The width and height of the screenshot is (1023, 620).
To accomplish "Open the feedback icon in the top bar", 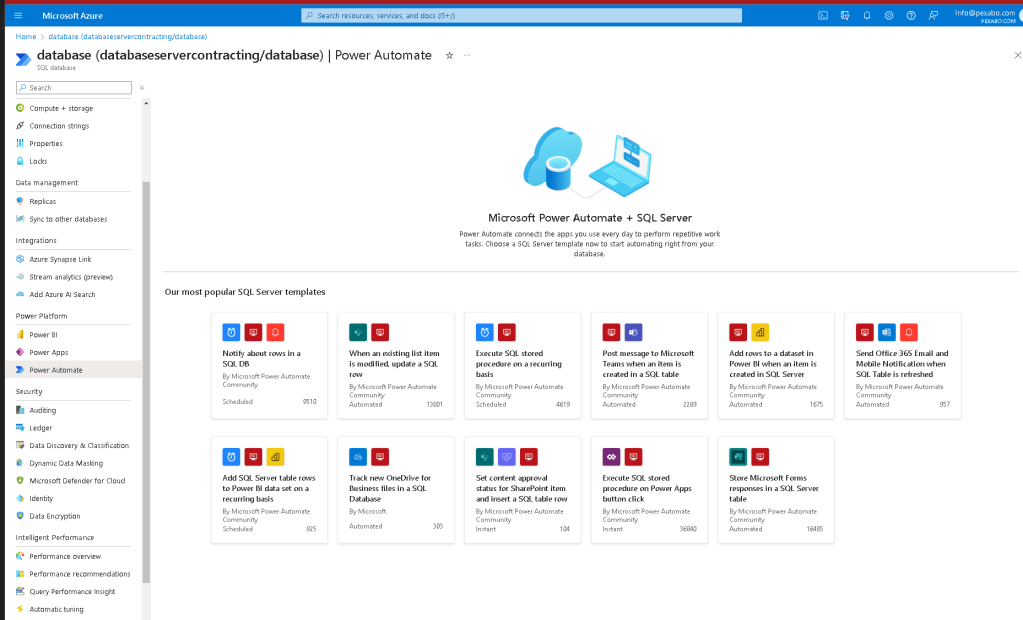I will pos(933,16).
